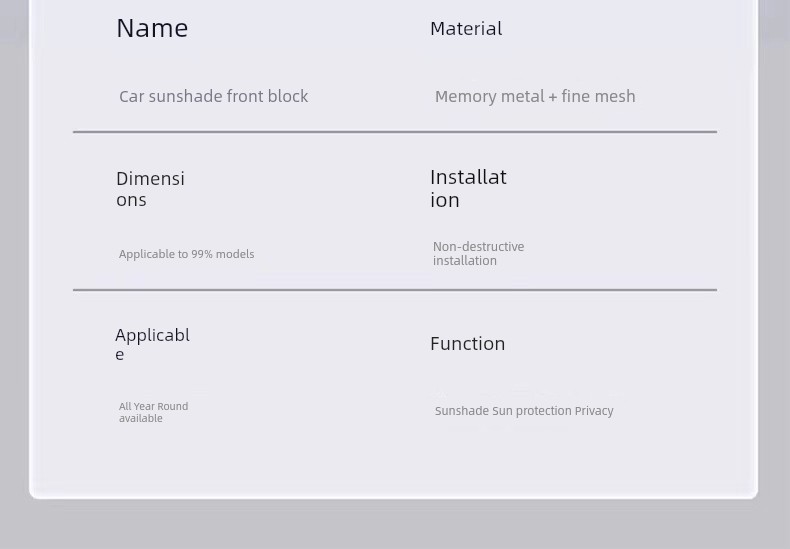The height and width of the screenshot is (549, 790).
Task: Click the "Material" heading
Action: coord(466,28)
